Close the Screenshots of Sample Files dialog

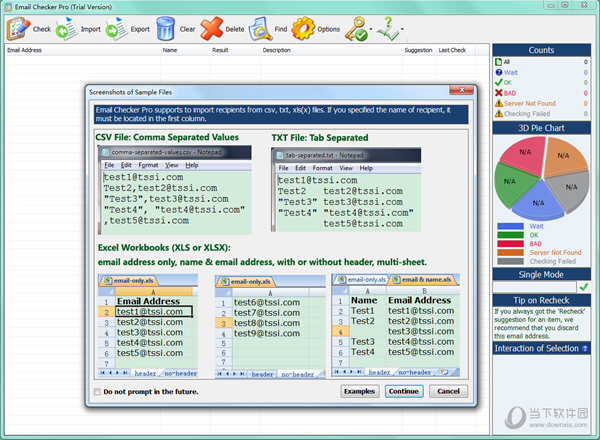461,90
